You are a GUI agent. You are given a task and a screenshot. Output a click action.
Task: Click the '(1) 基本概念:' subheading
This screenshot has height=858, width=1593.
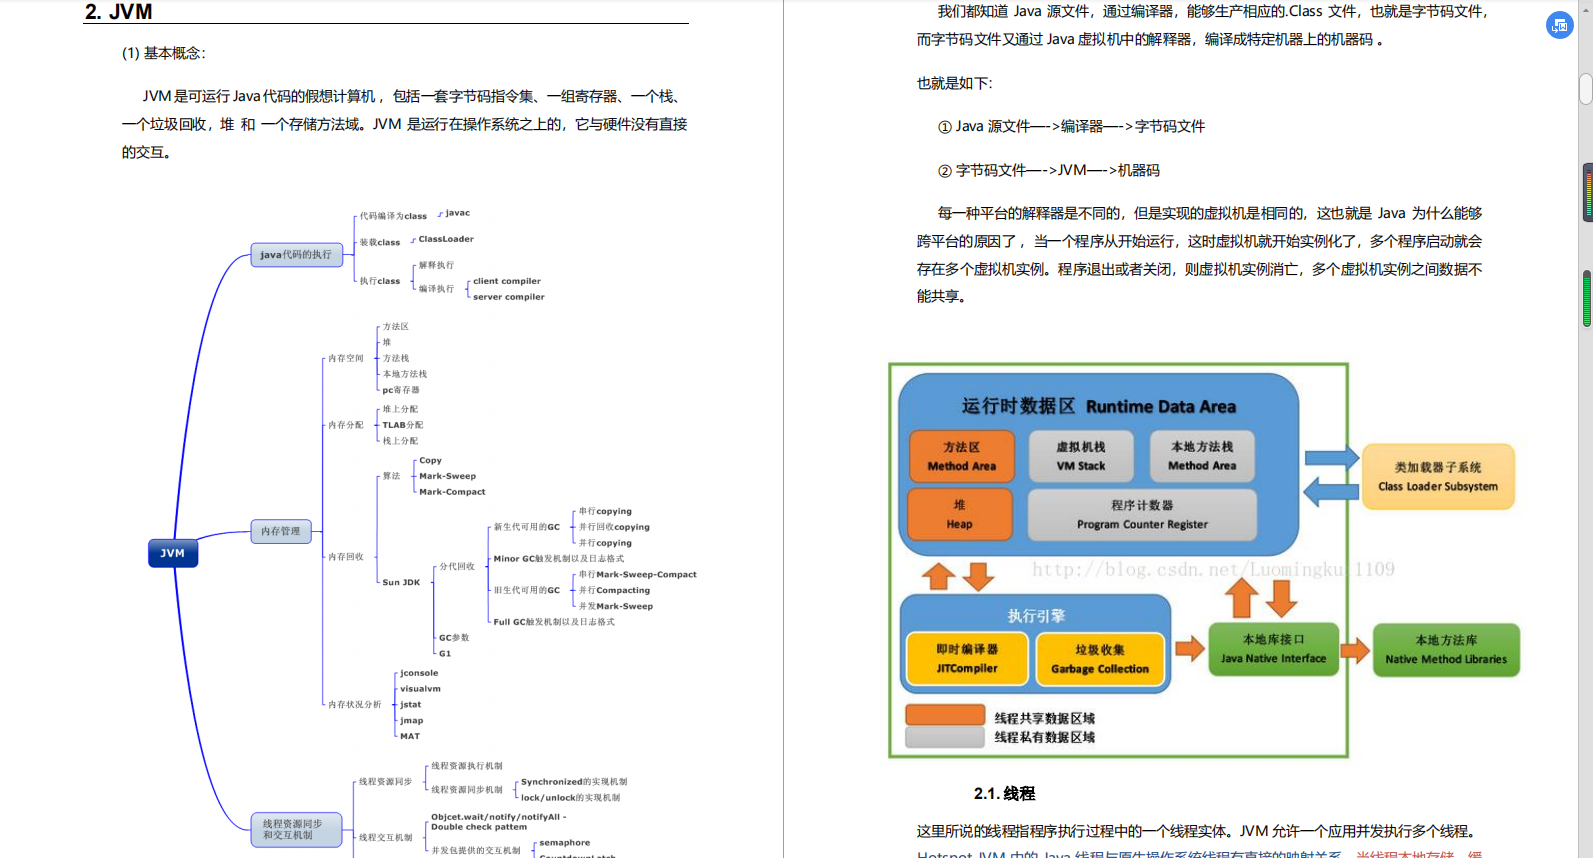pyautogui.click(x=164, y=53)
